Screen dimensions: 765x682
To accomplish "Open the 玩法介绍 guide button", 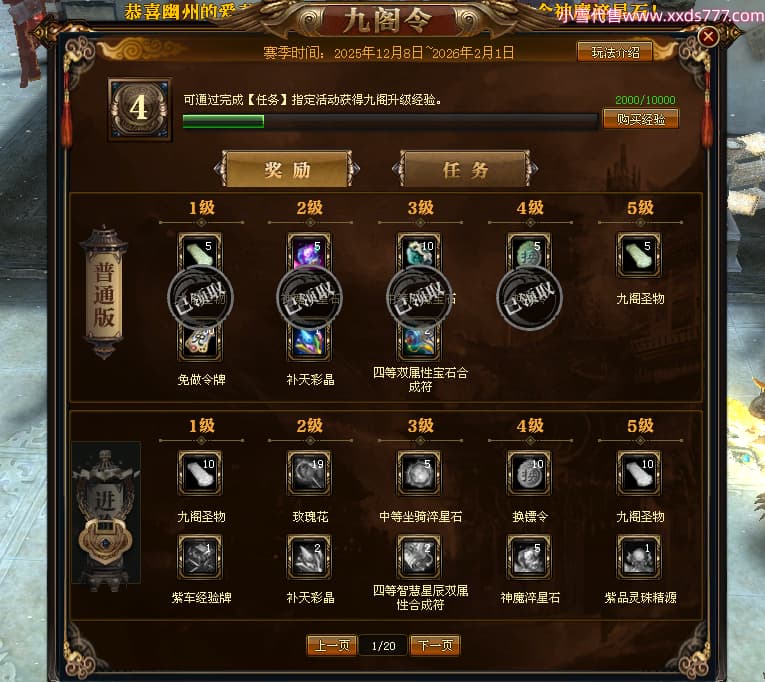I will [x=615, y=52].
